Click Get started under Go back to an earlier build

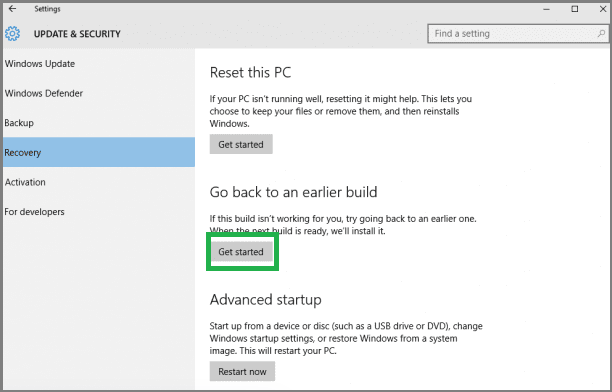point(241,251)
